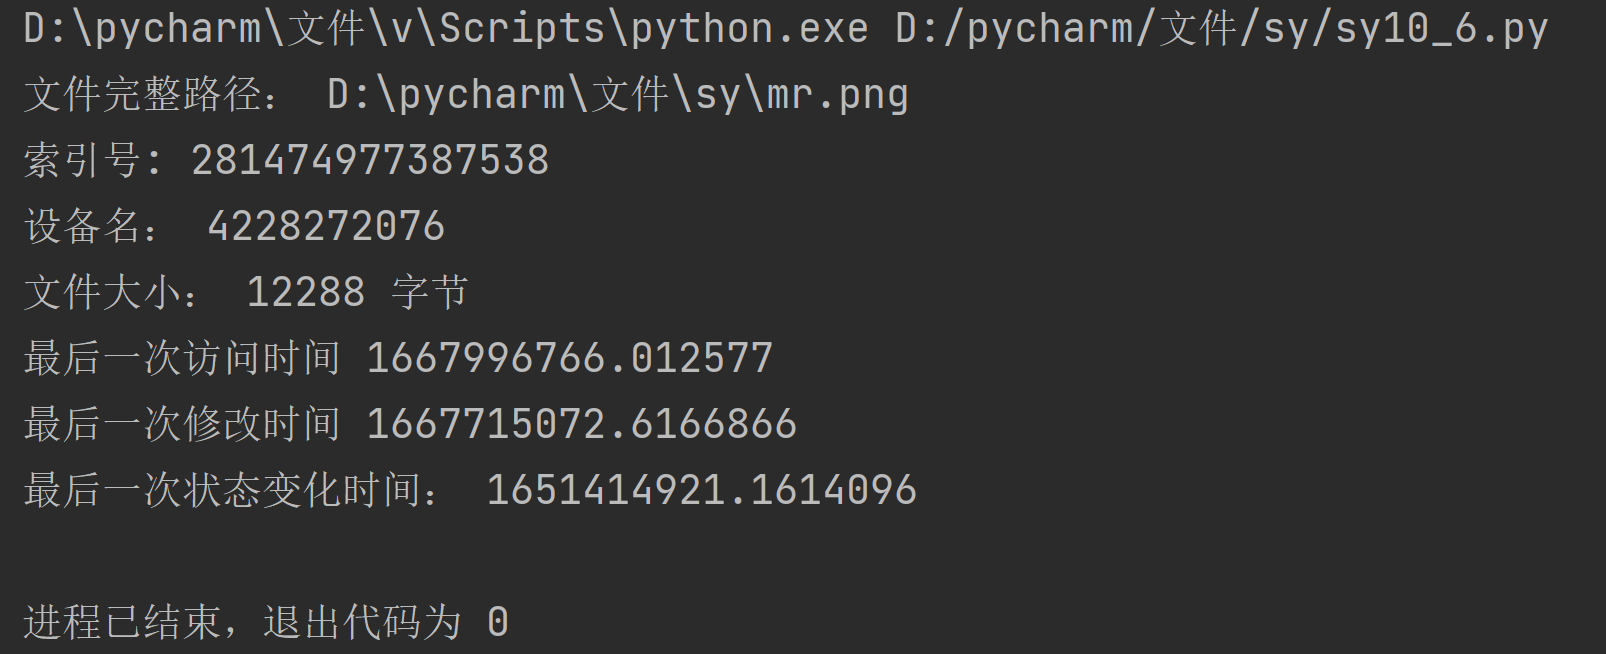The width and height of the screenshot is (1606, 654).
Task: Click the 最后一次状态变化时间 label
Action: coord(232,491)
